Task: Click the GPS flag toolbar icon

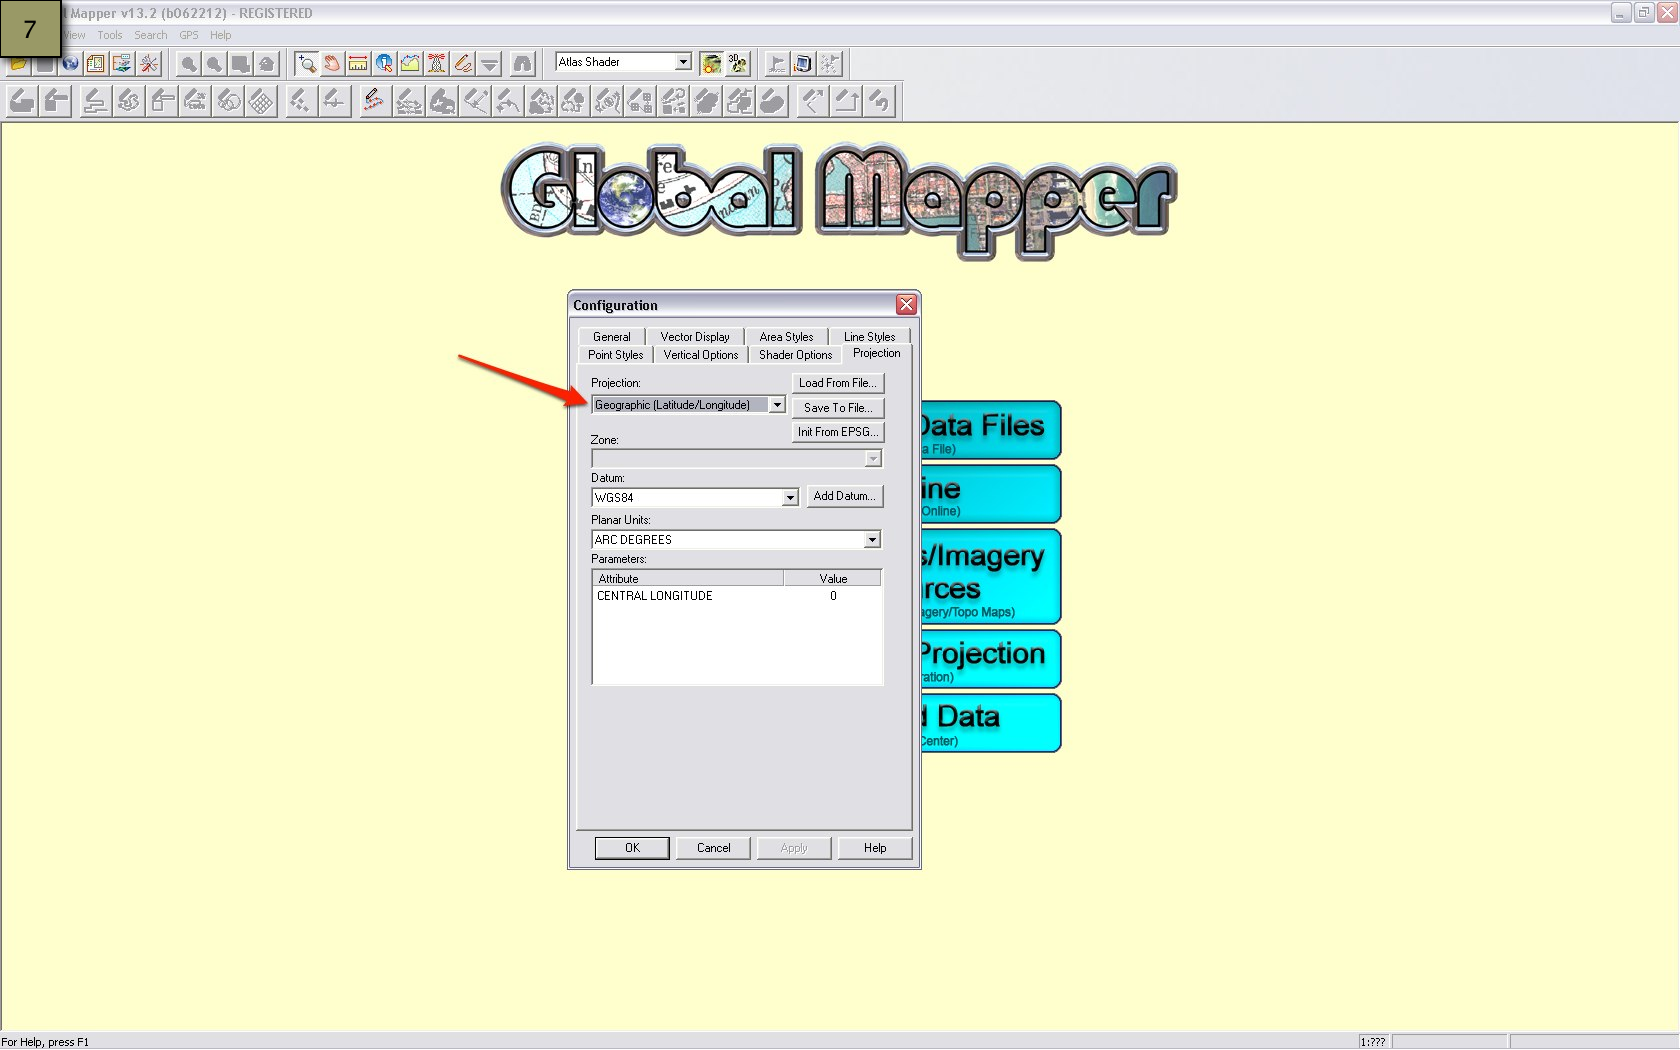Action: 777,63
